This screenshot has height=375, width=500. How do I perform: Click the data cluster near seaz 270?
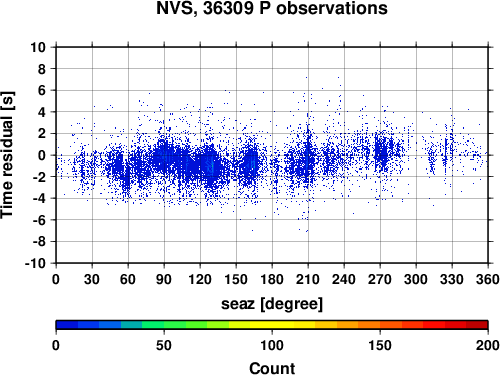coord(382,153)
